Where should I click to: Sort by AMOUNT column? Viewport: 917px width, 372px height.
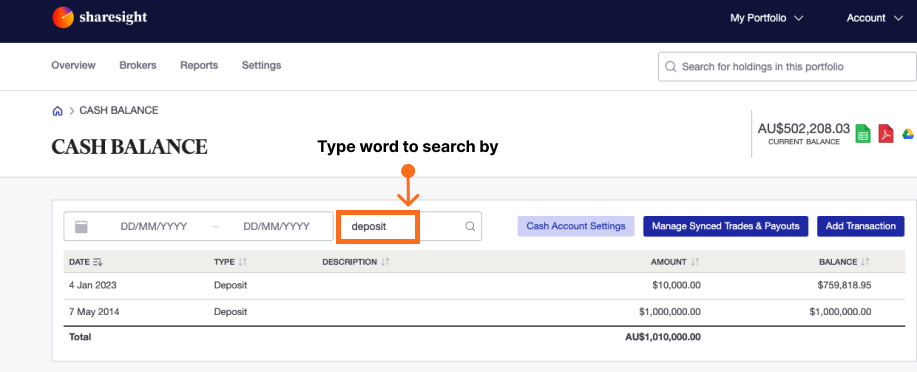pos(675,262)
